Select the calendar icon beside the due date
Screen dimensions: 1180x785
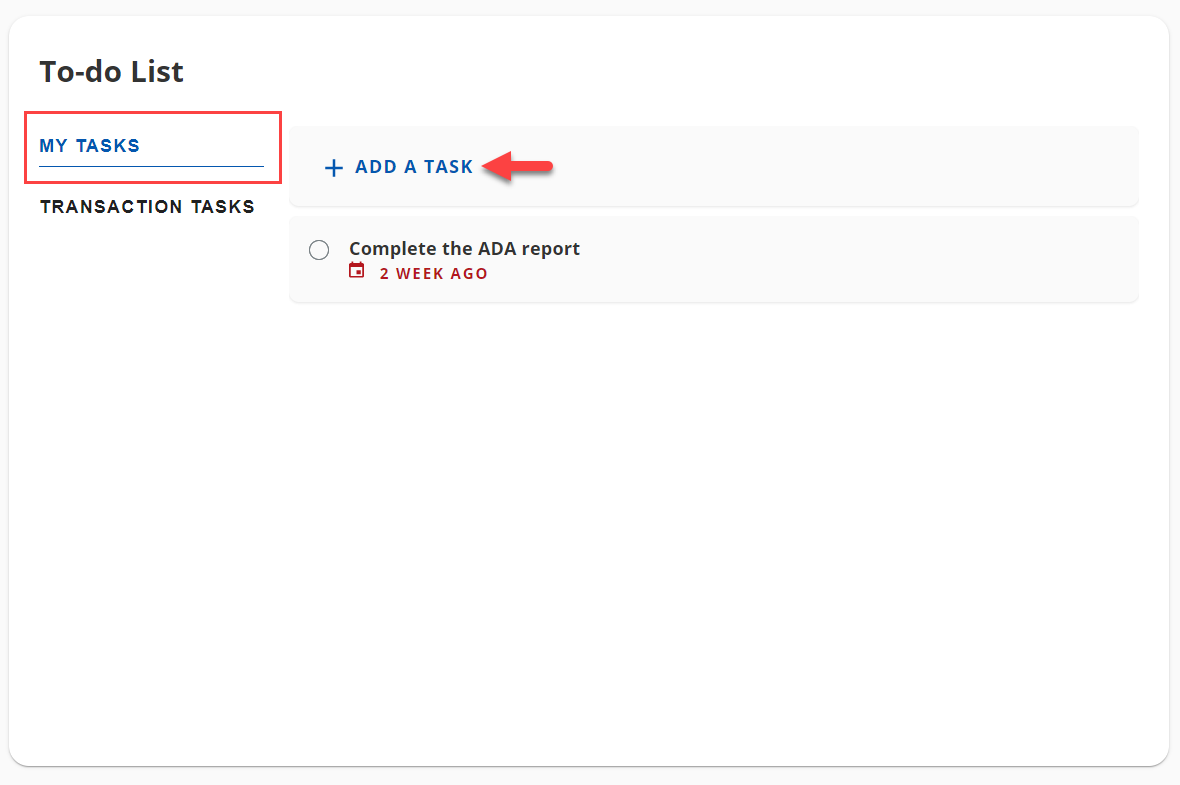click(x=357, y=270)
